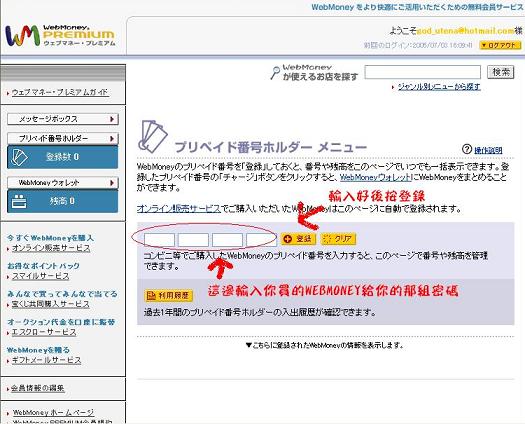Screen dimensions: 525x424
Task: Click the WebMoney Premium logo
Action: [60, 36]
